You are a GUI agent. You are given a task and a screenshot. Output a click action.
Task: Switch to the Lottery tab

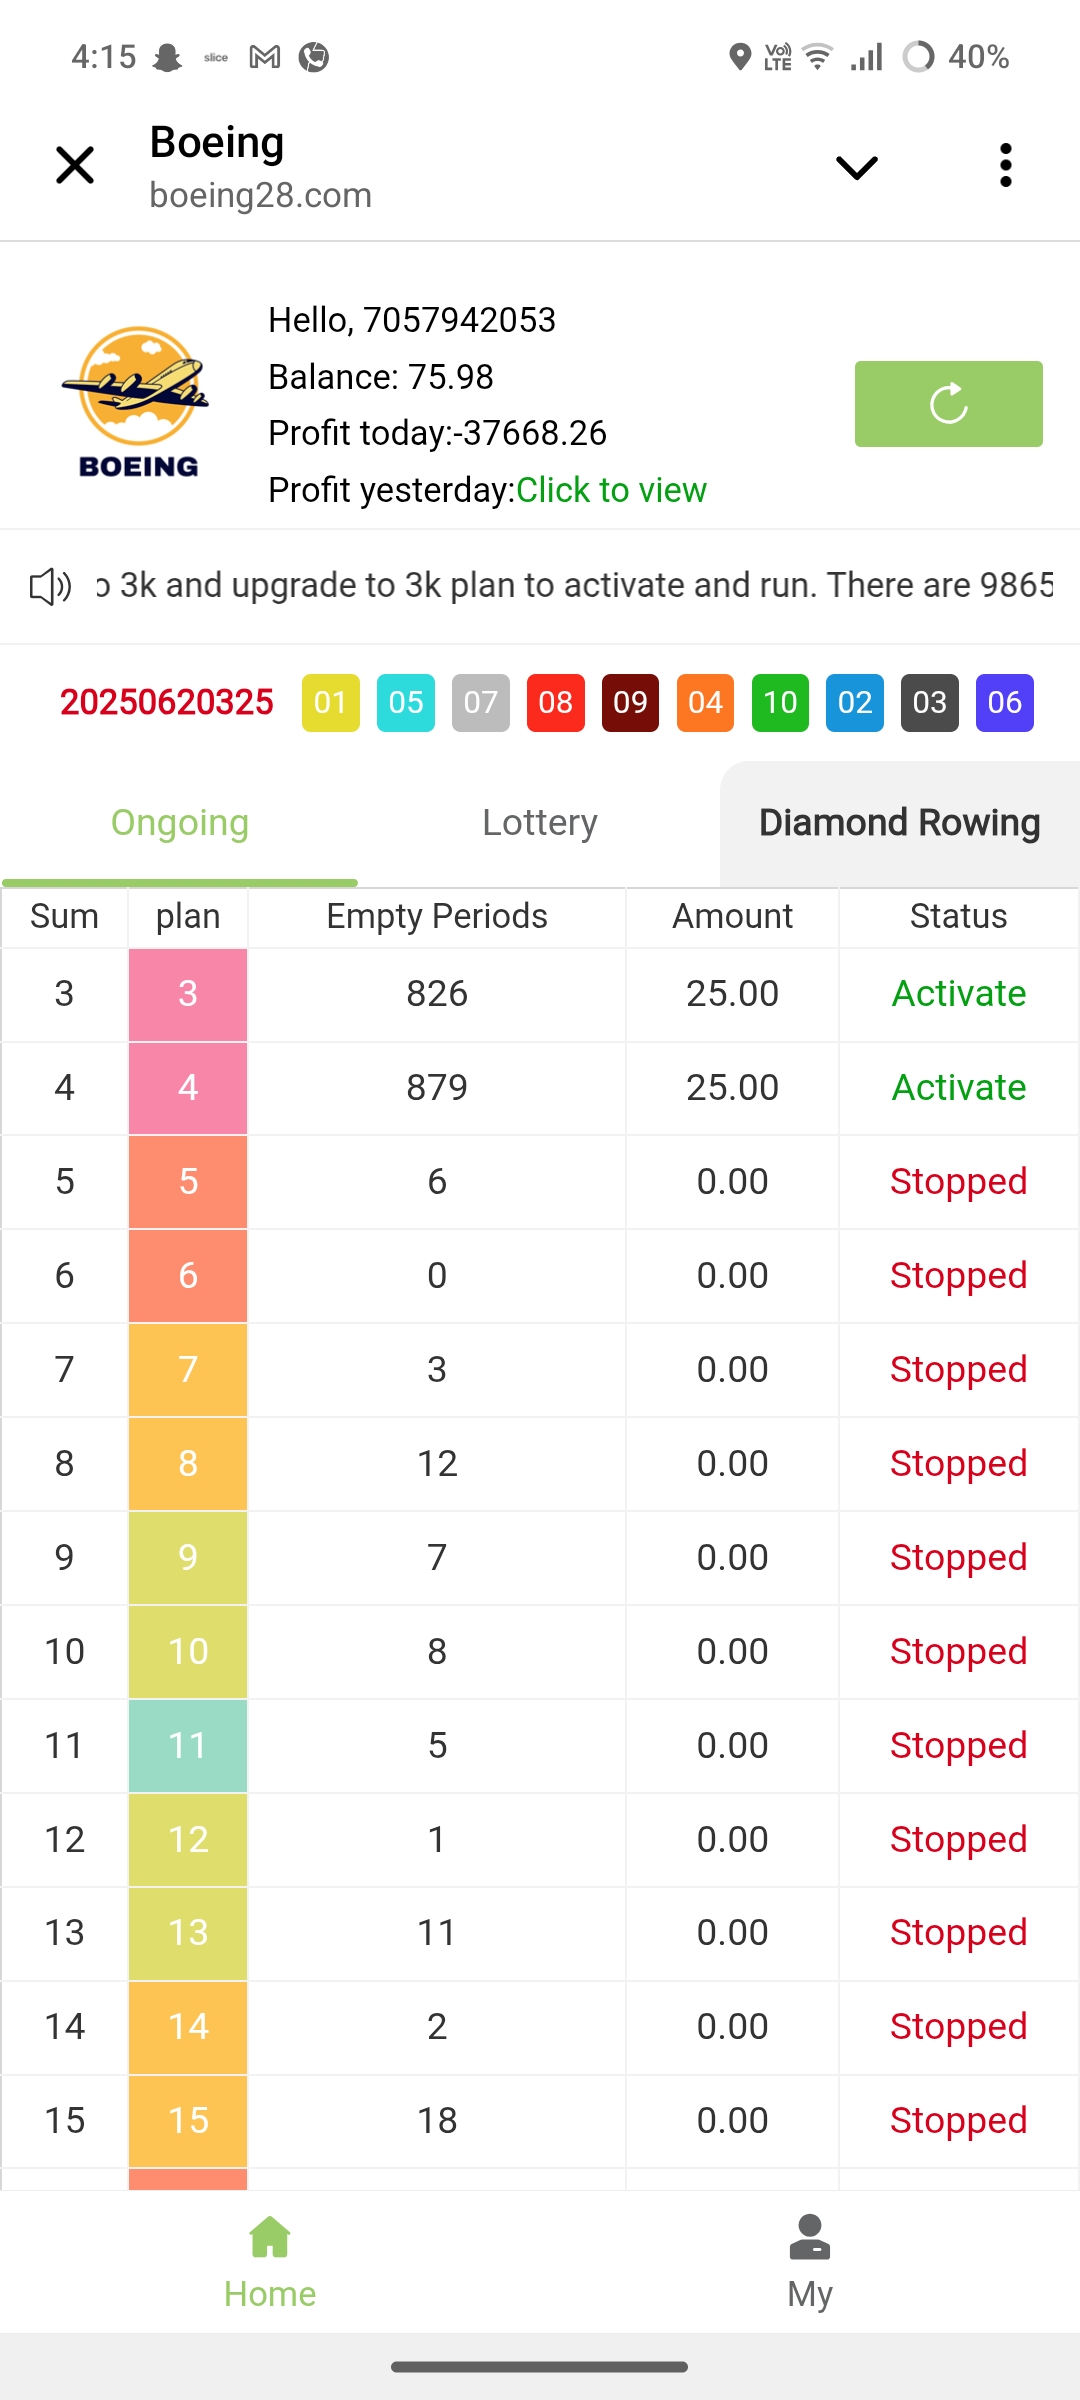539,823
